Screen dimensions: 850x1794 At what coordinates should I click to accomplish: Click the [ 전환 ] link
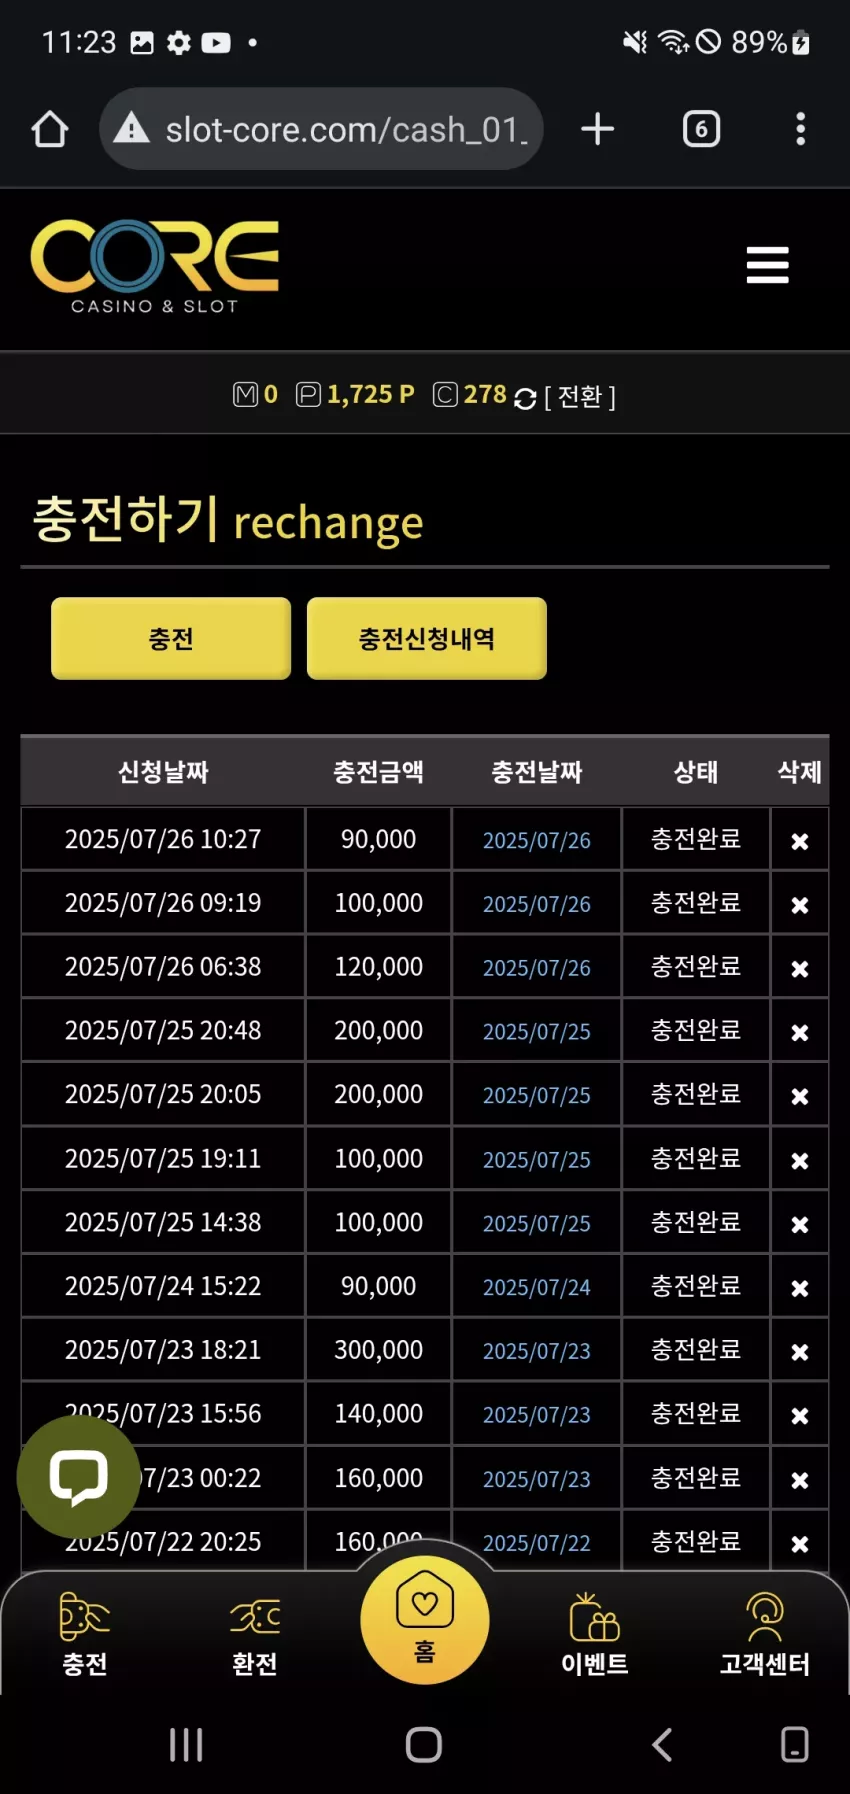point(580,397)
